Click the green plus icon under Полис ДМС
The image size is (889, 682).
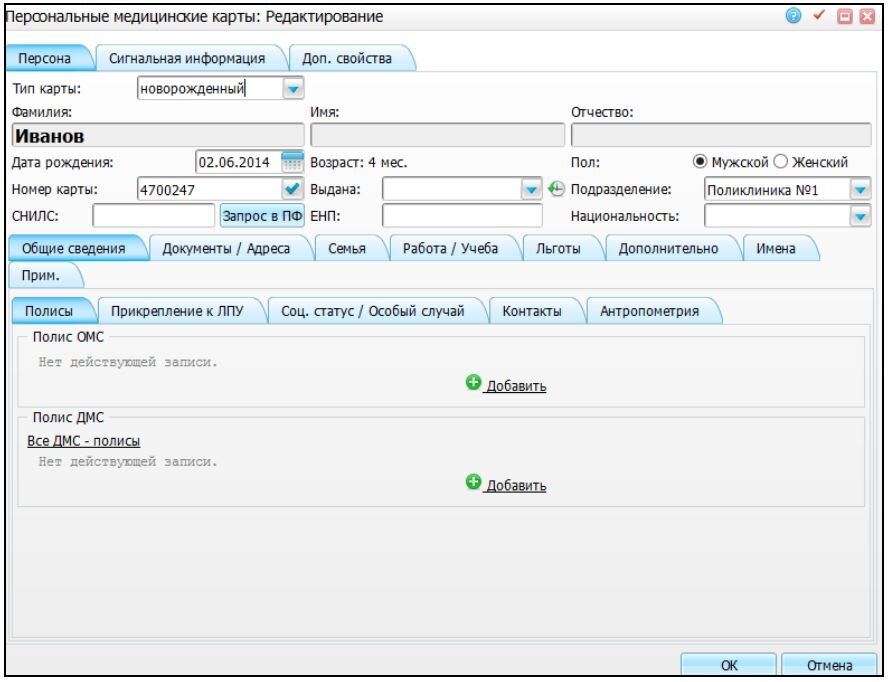click(x=473, y=482)
